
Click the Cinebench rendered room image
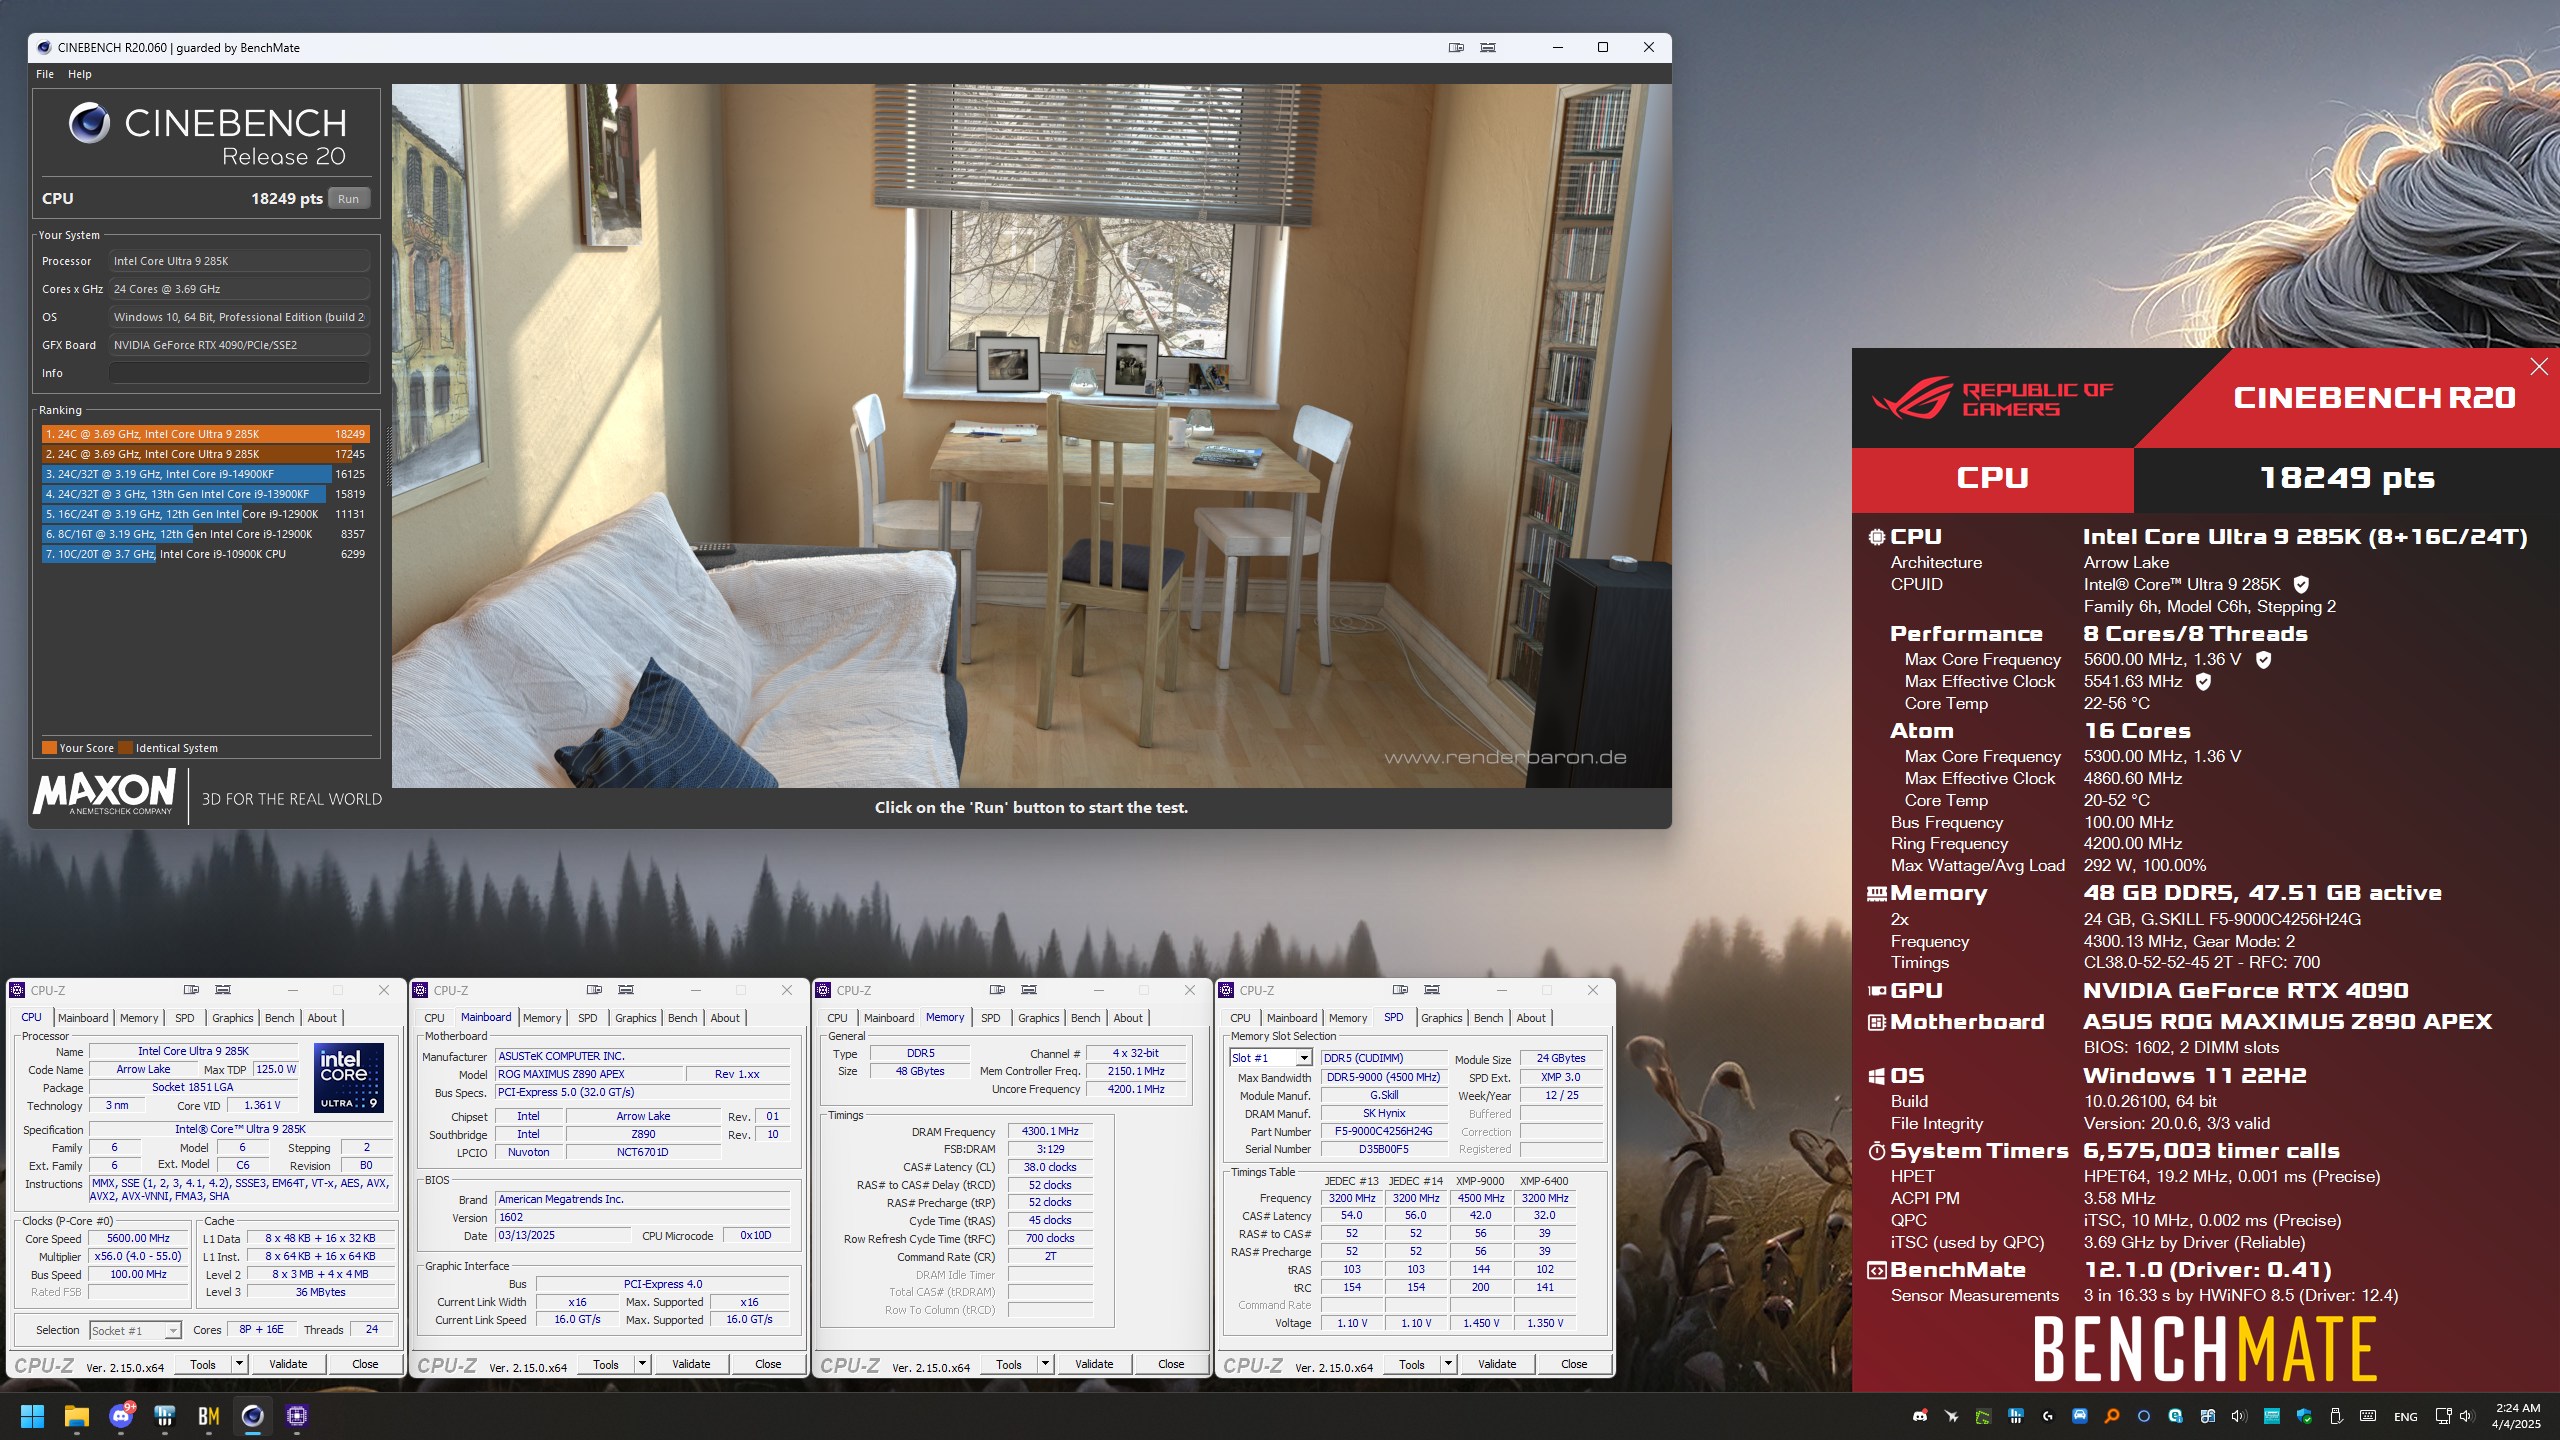(x=1031, y=436)
